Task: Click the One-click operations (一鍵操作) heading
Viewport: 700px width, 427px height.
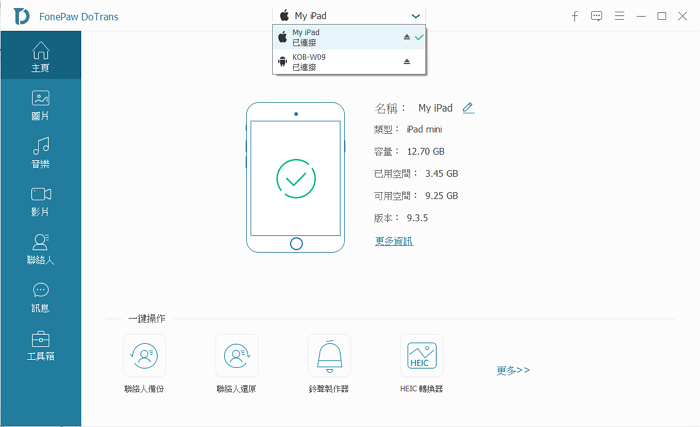Action: 147,318
